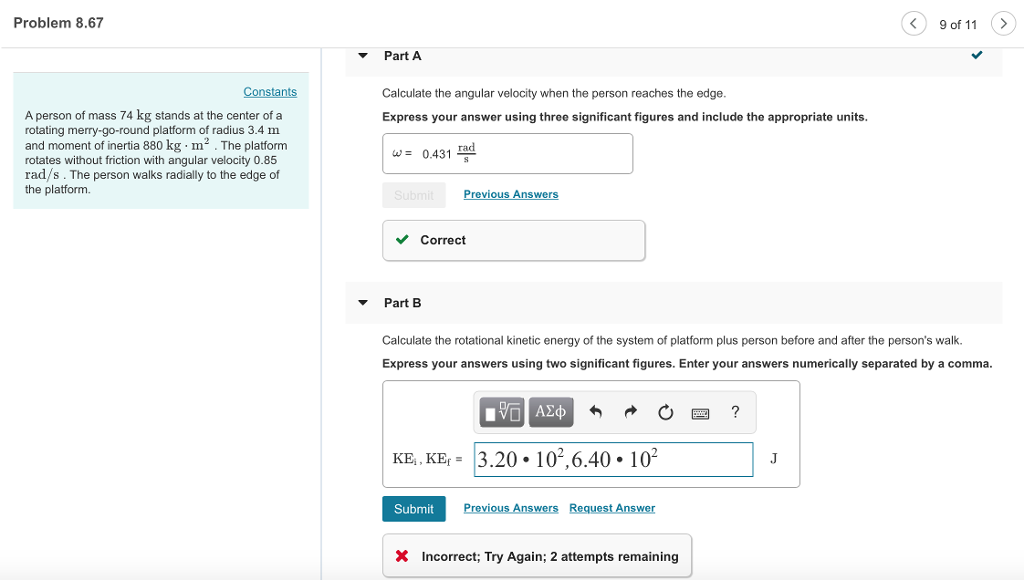Viewport: 1024px width, 580px height.
Task: View Previous Answers for Part A
Action: click(x=510, y=194)
